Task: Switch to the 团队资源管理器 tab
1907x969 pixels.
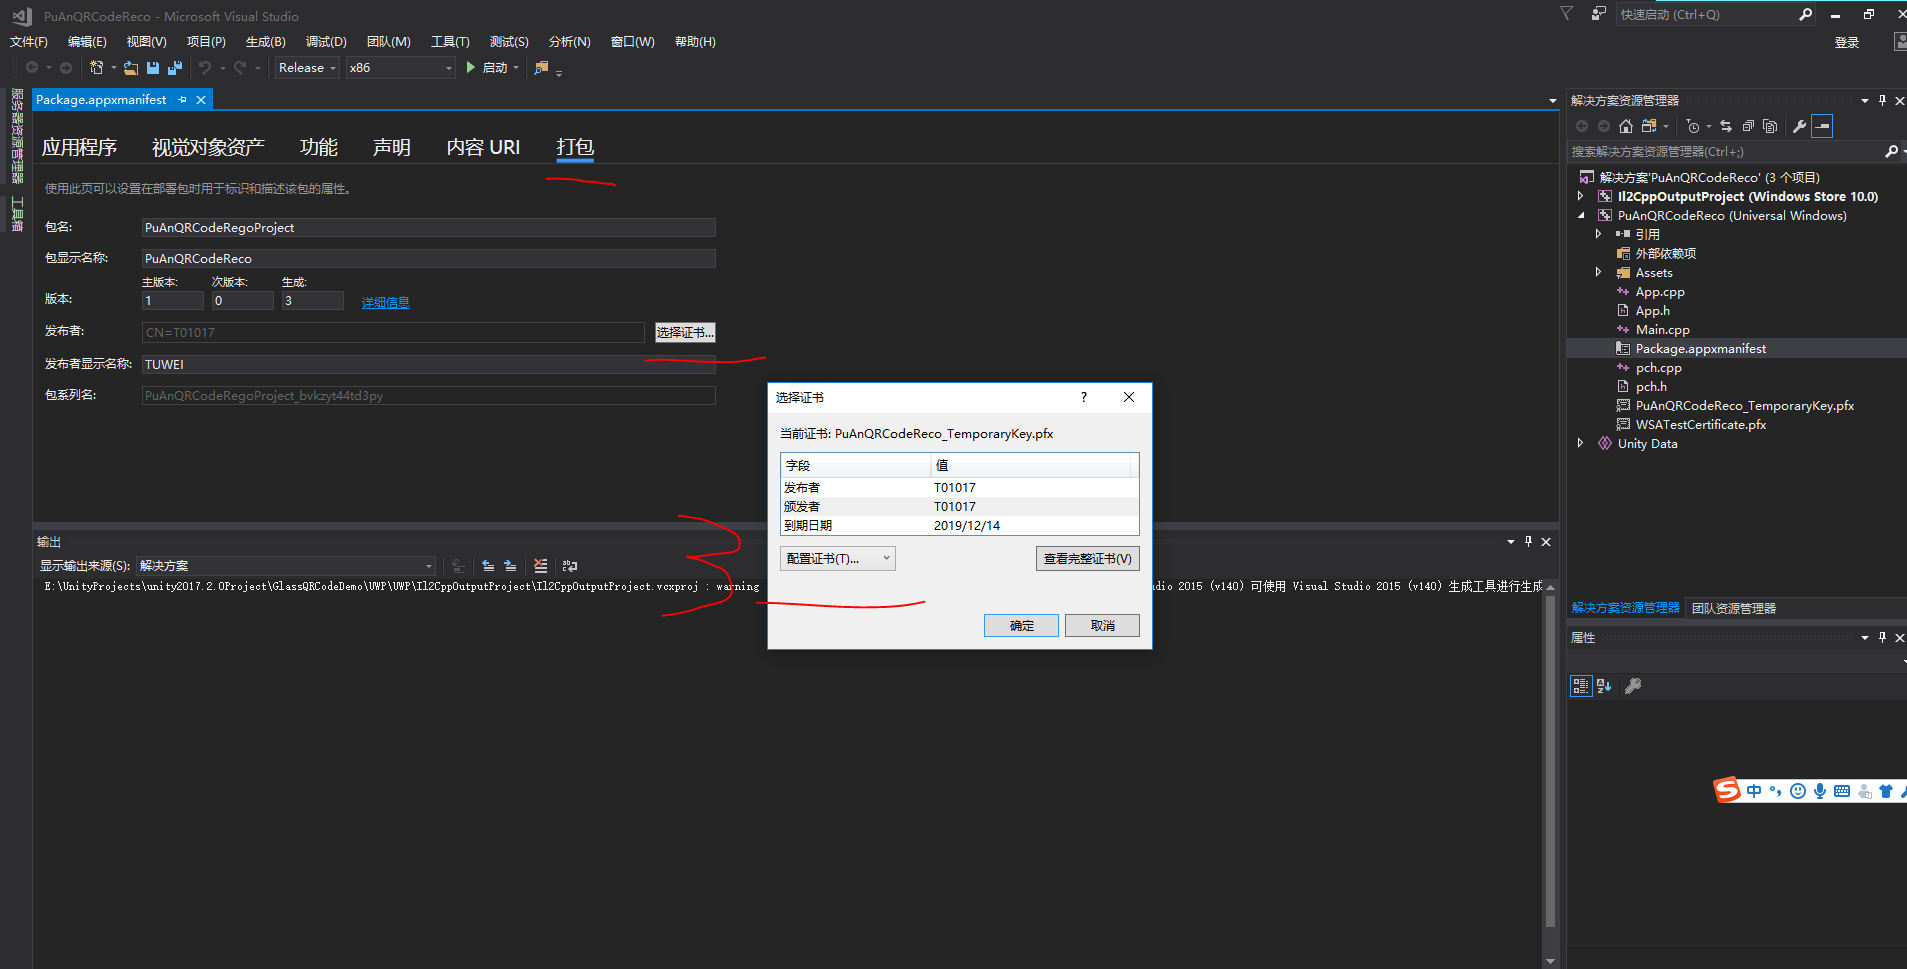Action: 1734,608
